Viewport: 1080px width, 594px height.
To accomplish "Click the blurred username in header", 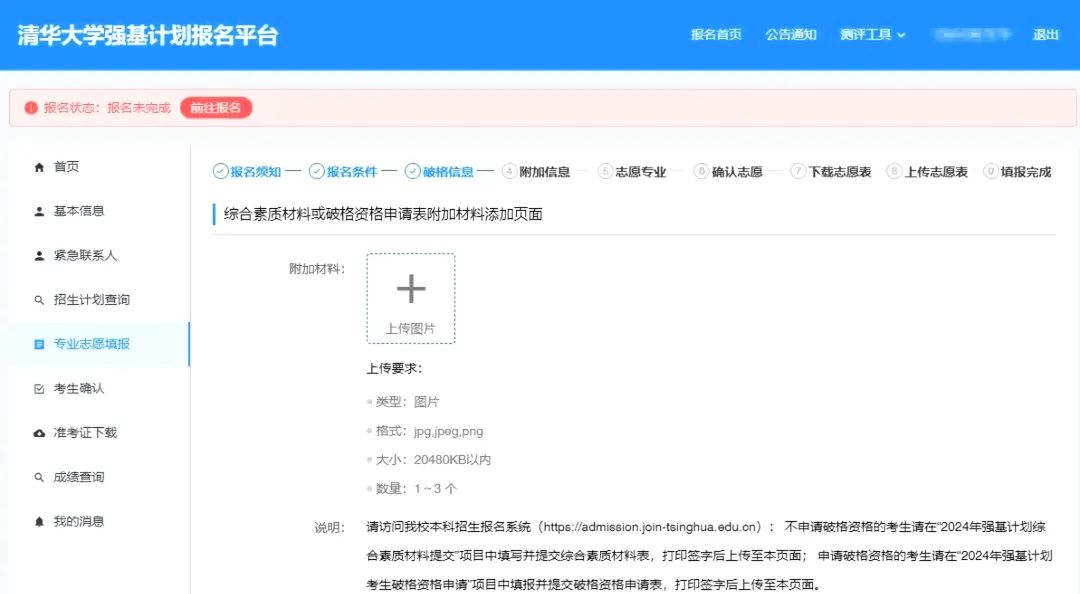I will (972, 34).
